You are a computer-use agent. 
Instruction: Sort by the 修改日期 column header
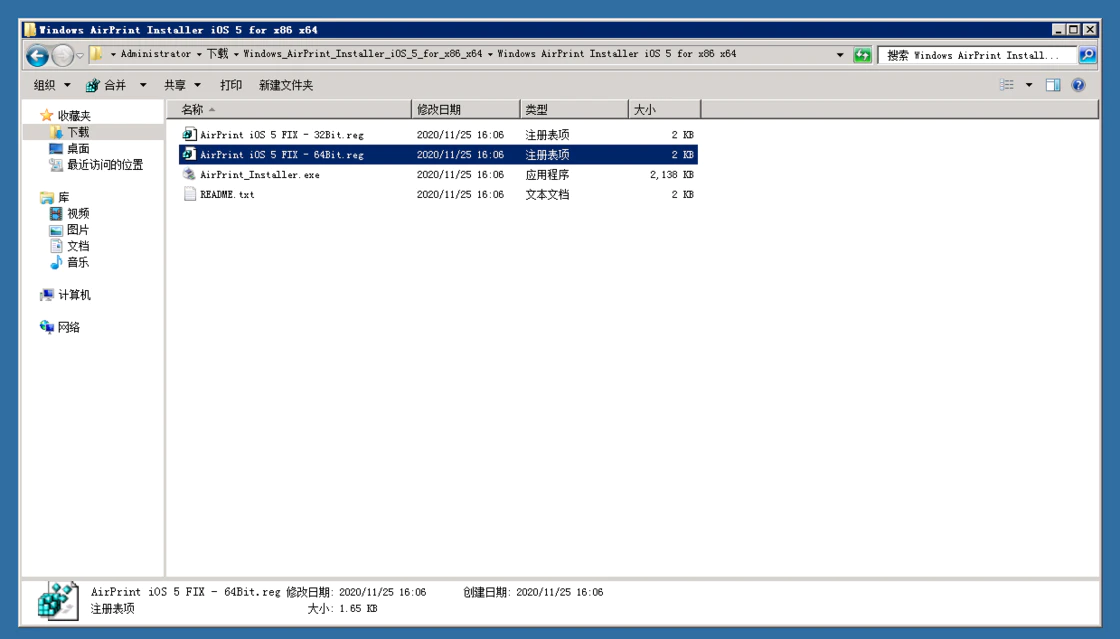[465, 109]
